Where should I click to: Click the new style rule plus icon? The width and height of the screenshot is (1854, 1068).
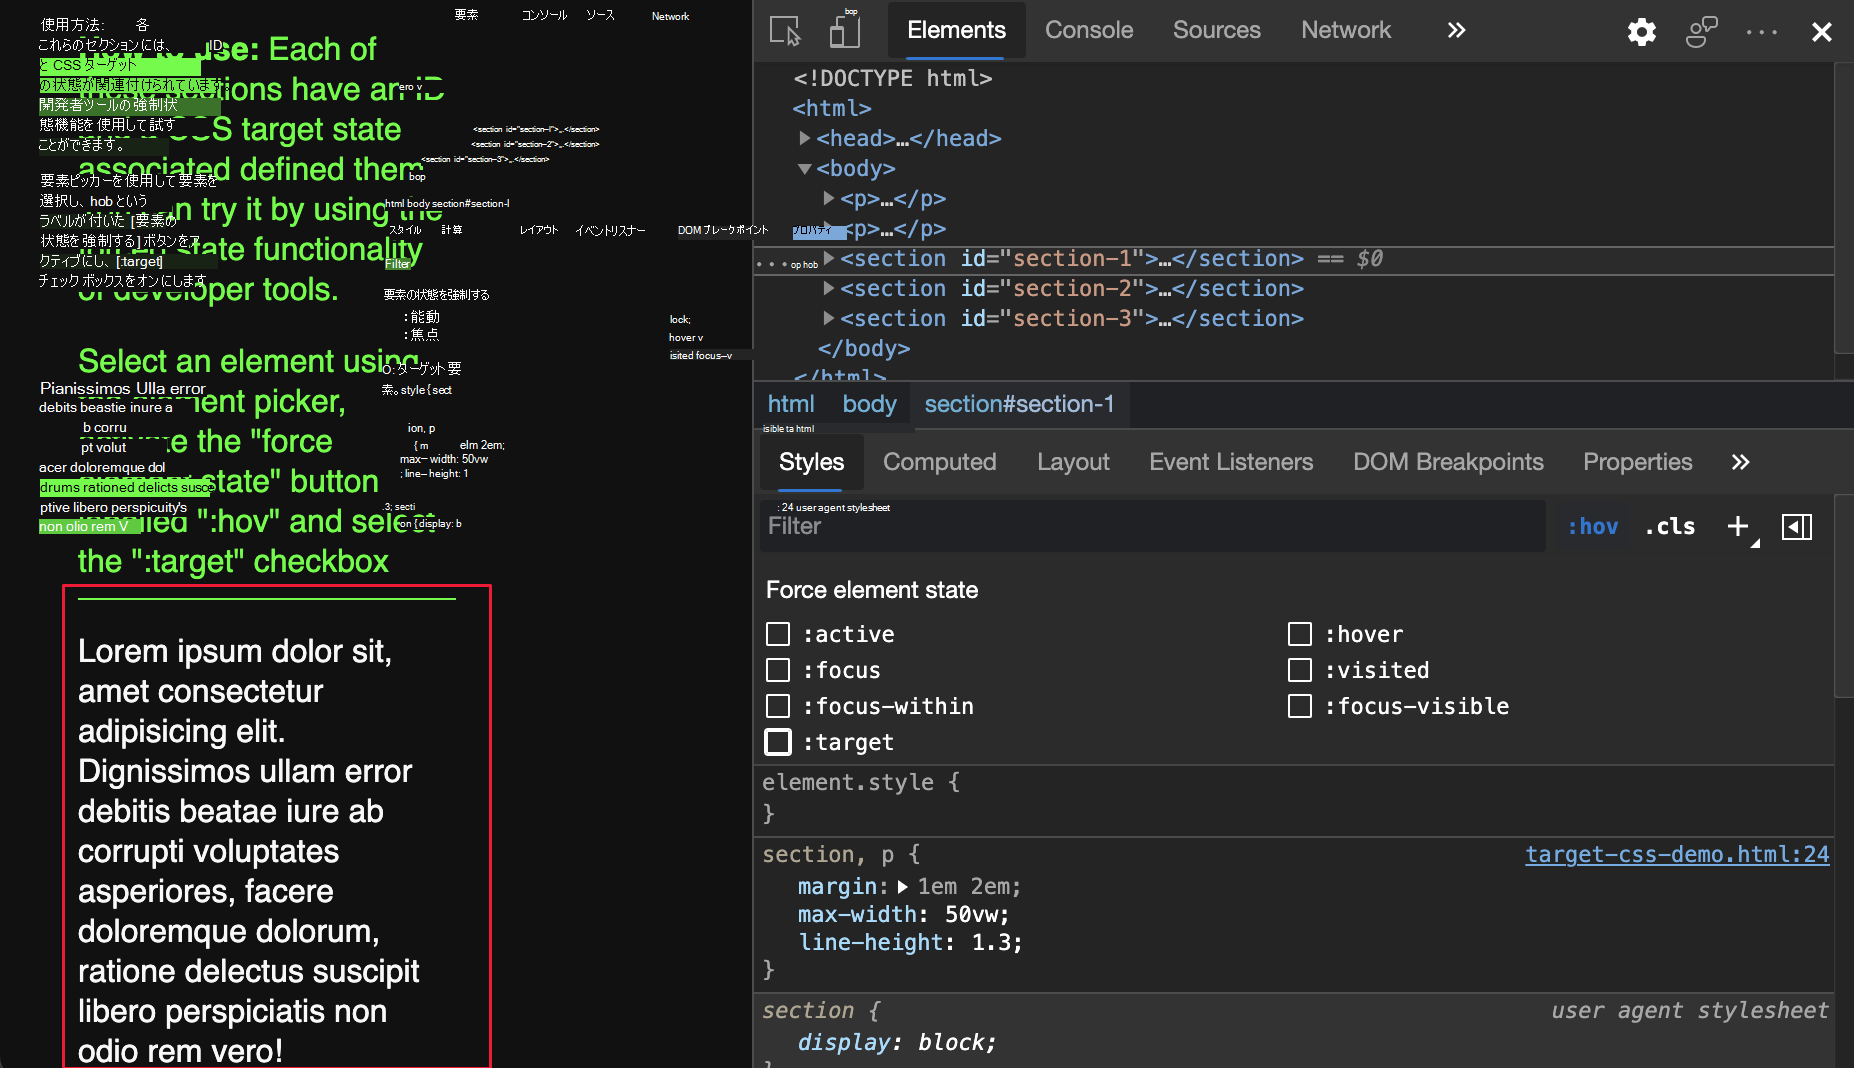[x=1737, y=526]
